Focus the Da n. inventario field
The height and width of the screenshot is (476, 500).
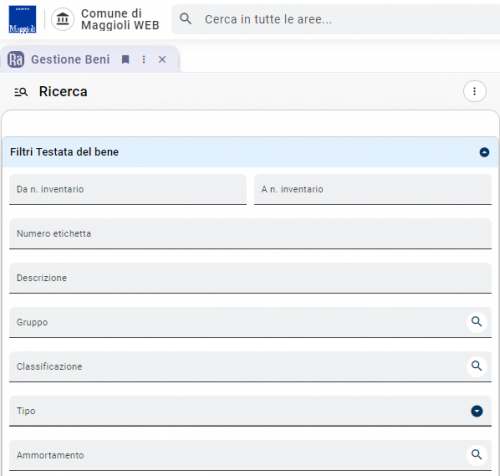point(128,189)
